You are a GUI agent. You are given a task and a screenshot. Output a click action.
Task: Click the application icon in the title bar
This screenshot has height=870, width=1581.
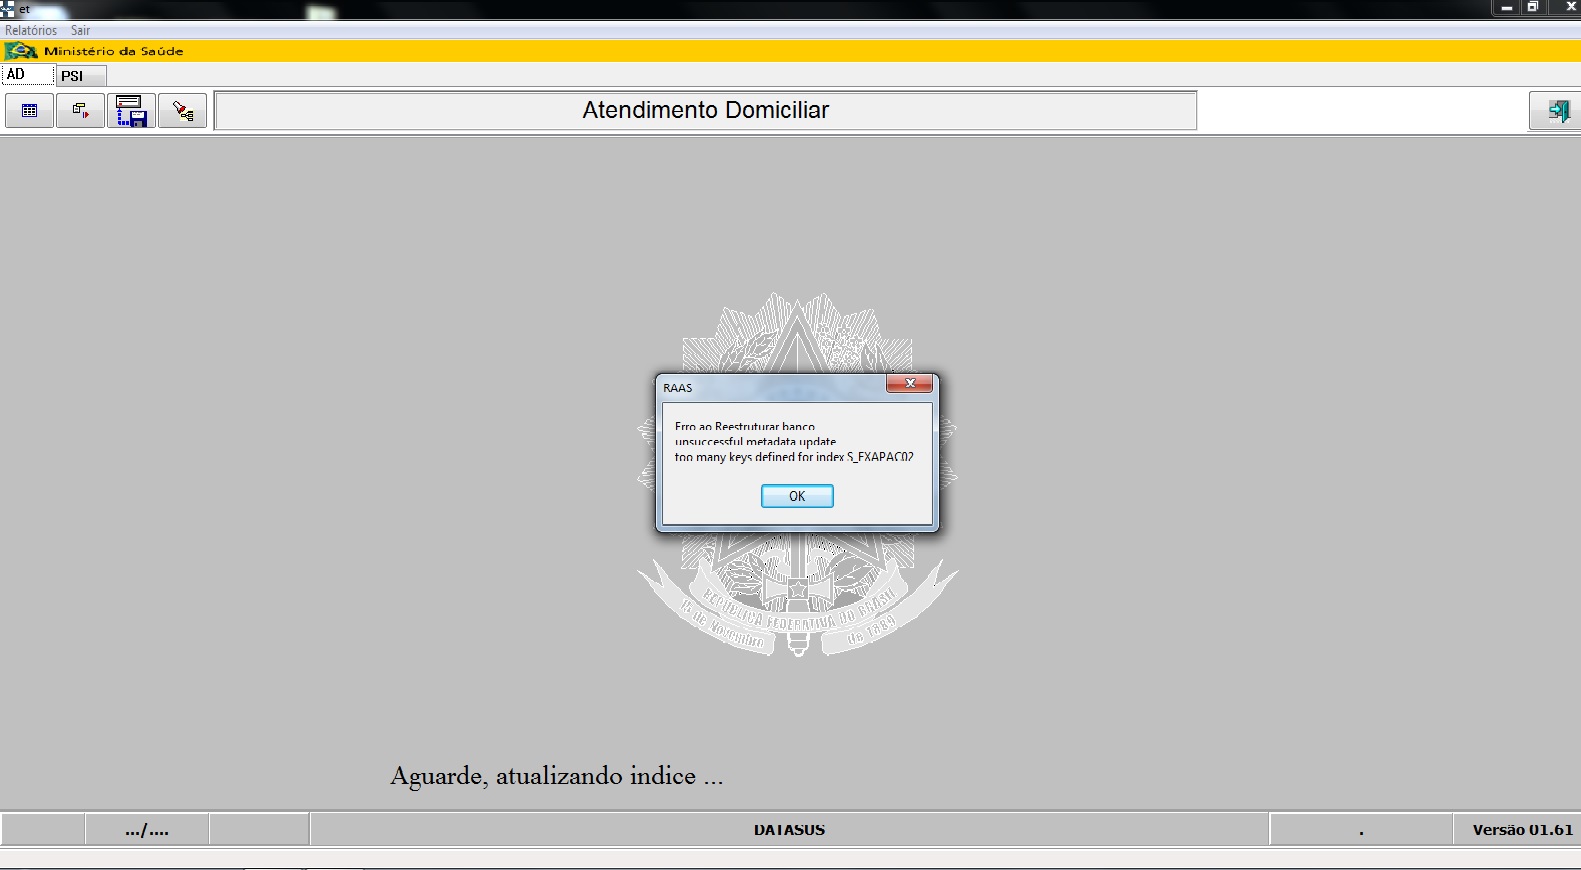pos(8,9)
